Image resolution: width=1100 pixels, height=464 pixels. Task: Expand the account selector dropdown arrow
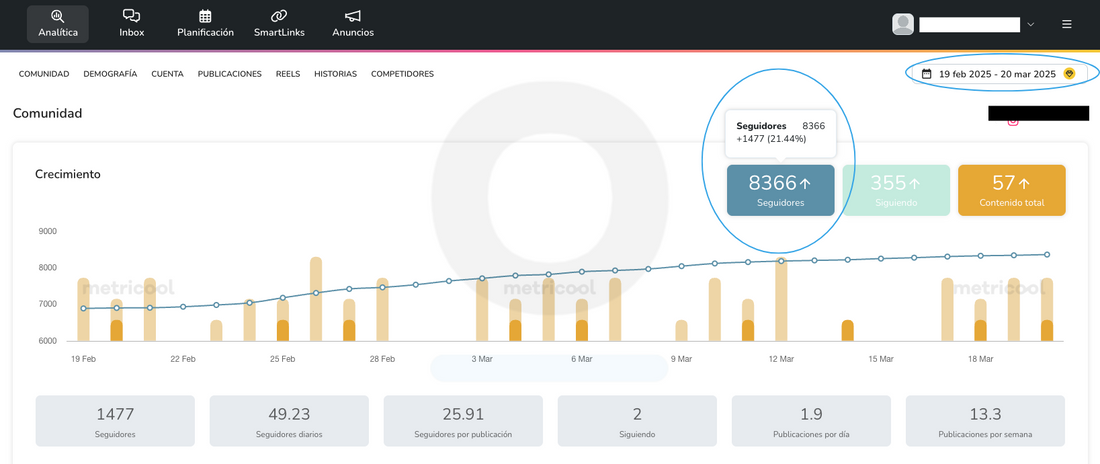point(1031,24)
